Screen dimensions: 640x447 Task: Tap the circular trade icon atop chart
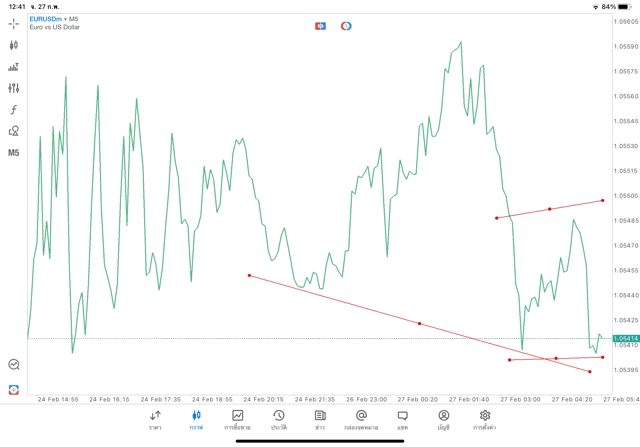346,25
